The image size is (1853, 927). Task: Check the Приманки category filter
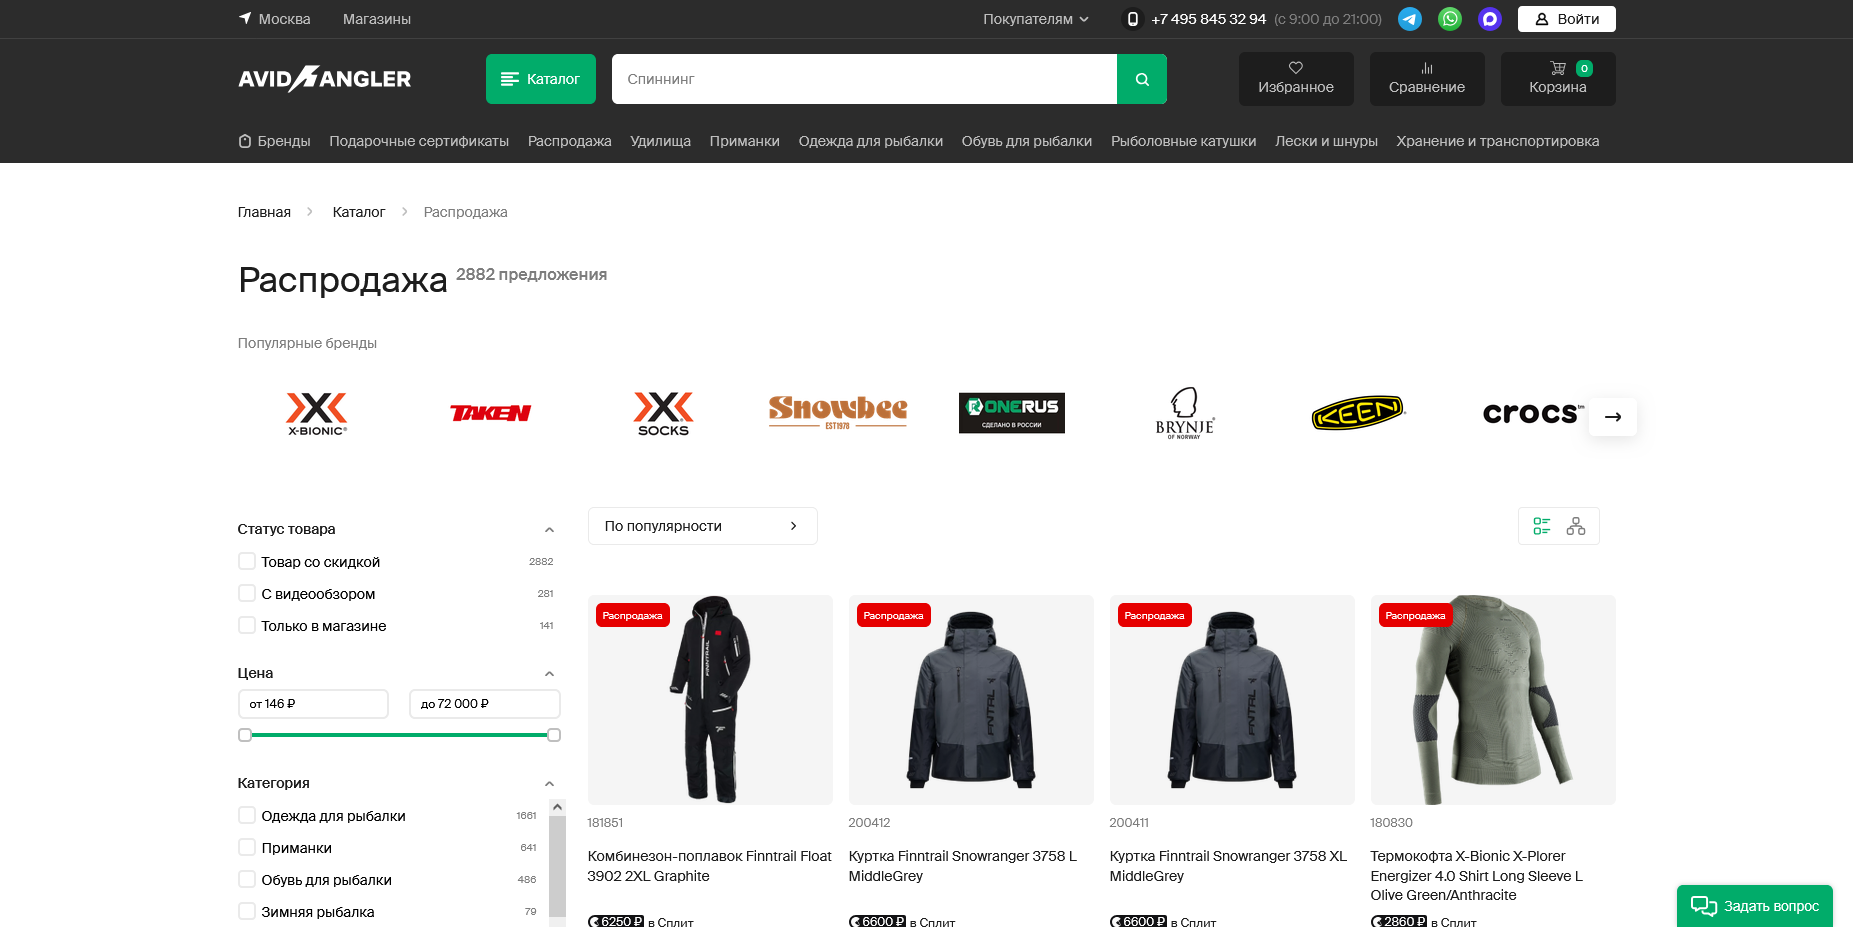coord(247,847)
